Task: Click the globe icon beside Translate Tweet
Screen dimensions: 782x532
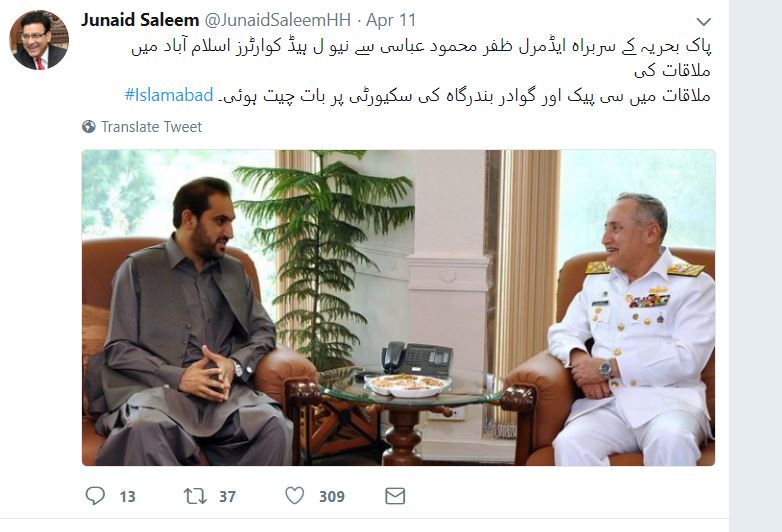Action: pos(89,127)
